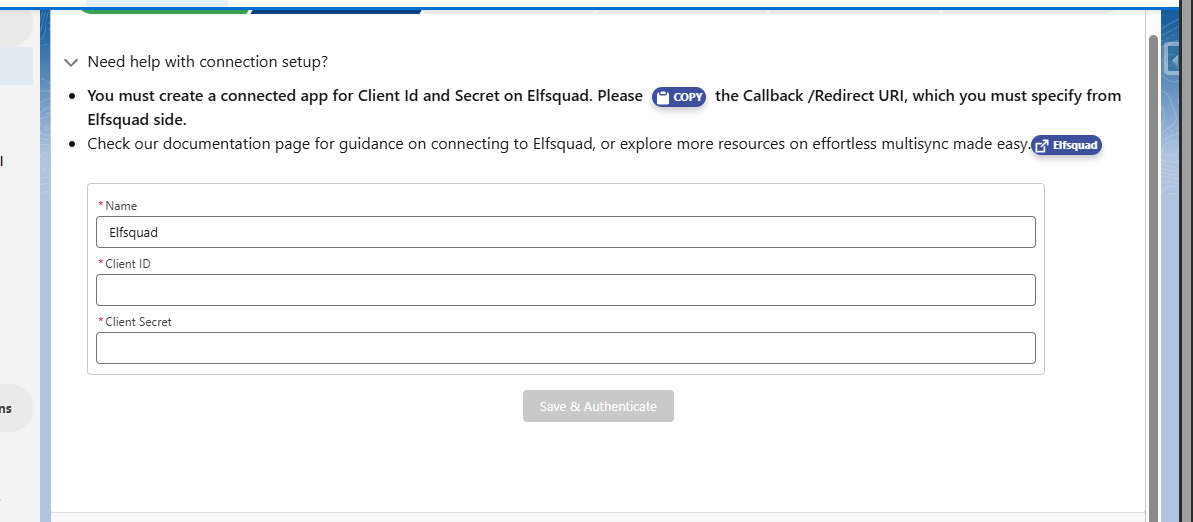1193x522 pixels.
Task: Click the 'Client ID' field label
Action: [x=127, y=264]
